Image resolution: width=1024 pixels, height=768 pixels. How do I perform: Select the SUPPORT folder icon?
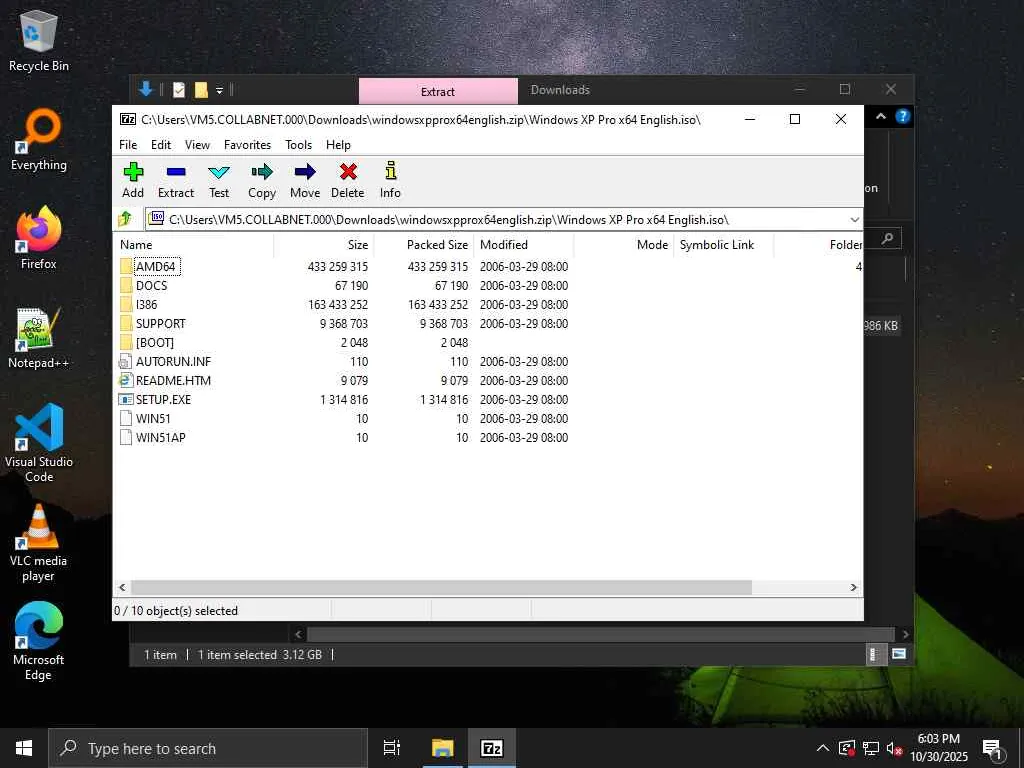coord(126,323)
